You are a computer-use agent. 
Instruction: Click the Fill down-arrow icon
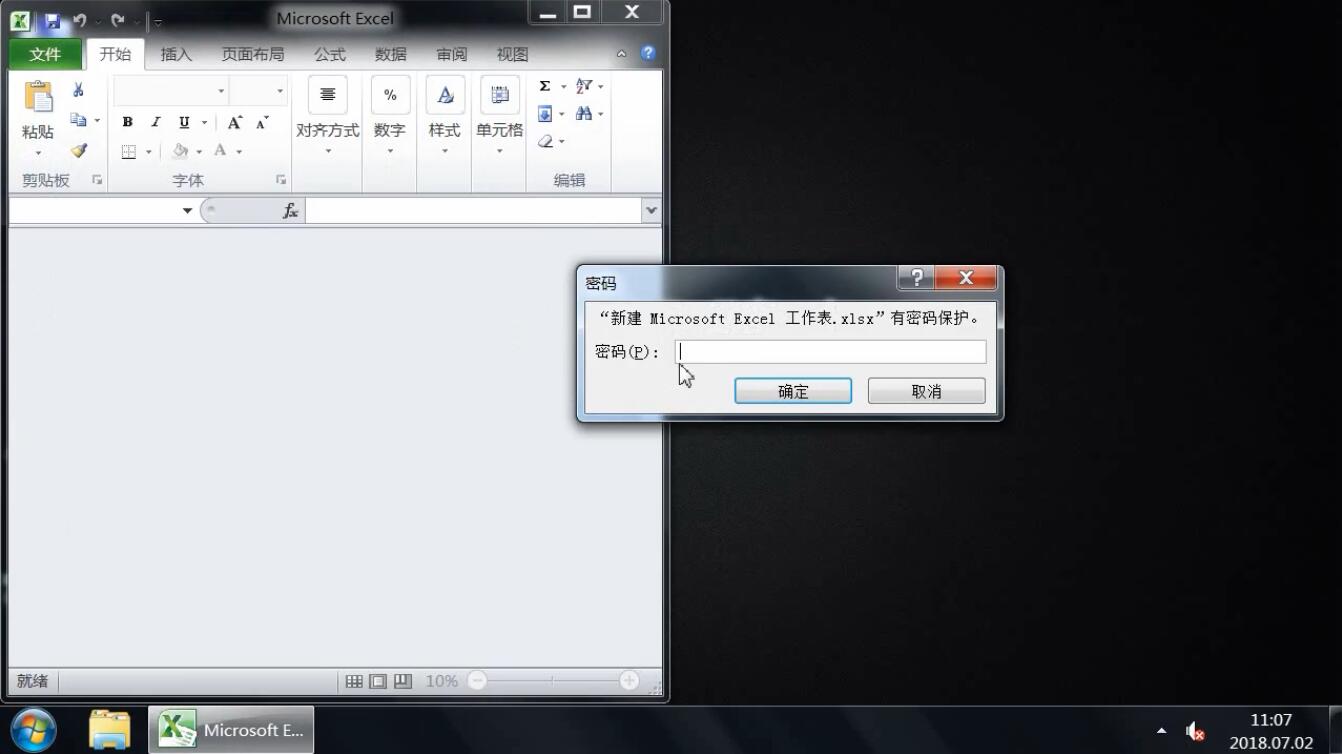tap(545, 114)
